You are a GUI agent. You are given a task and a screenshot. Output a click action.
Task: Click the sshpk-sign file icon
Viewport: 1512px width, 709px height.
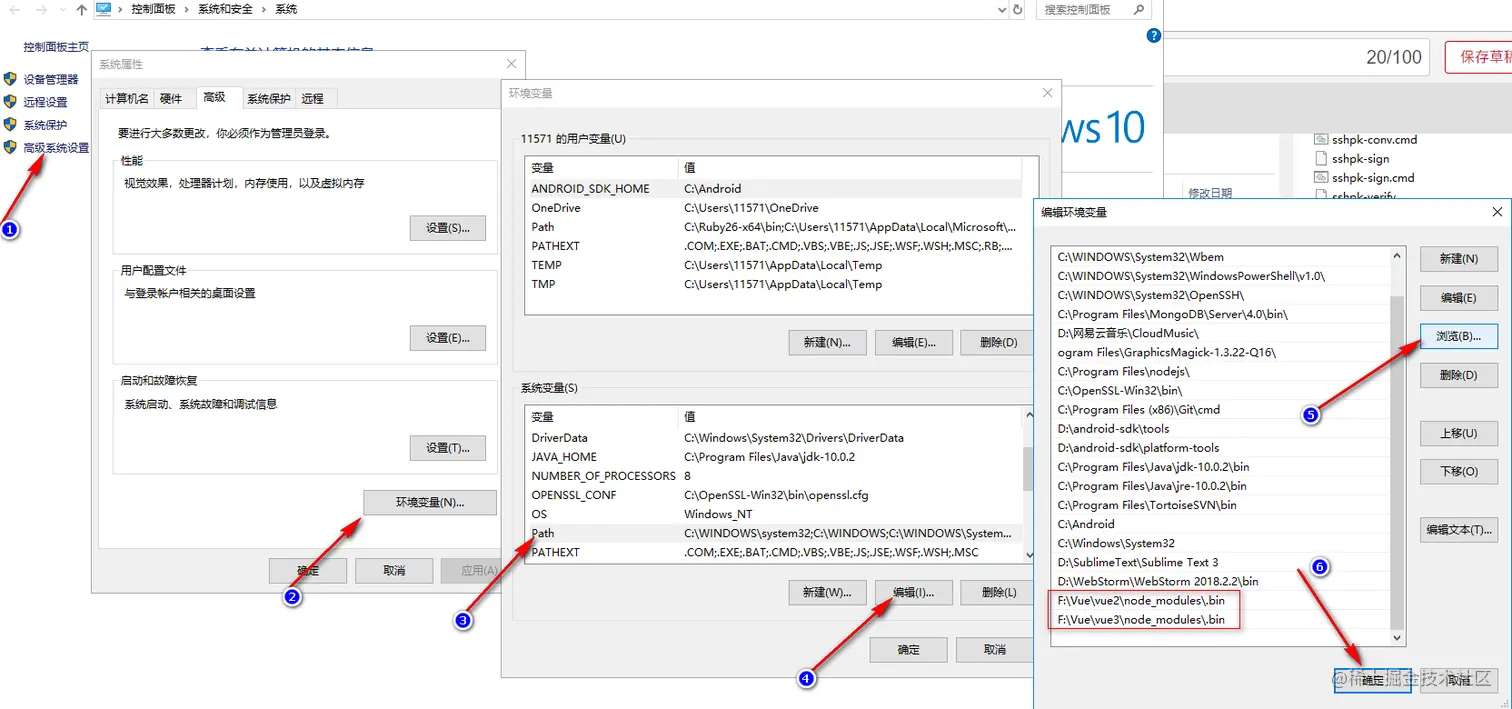pos(1320,158)
